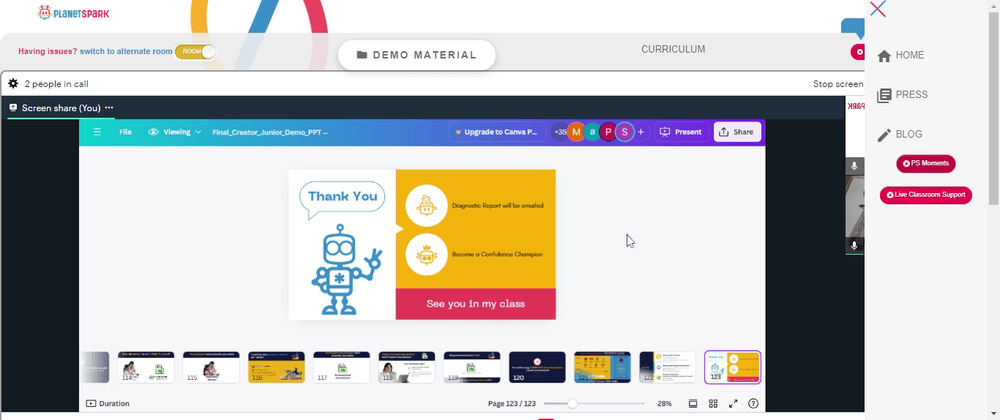
Task: Click the teal 'a' collaborator avatar
Action: tap(592, 132)
